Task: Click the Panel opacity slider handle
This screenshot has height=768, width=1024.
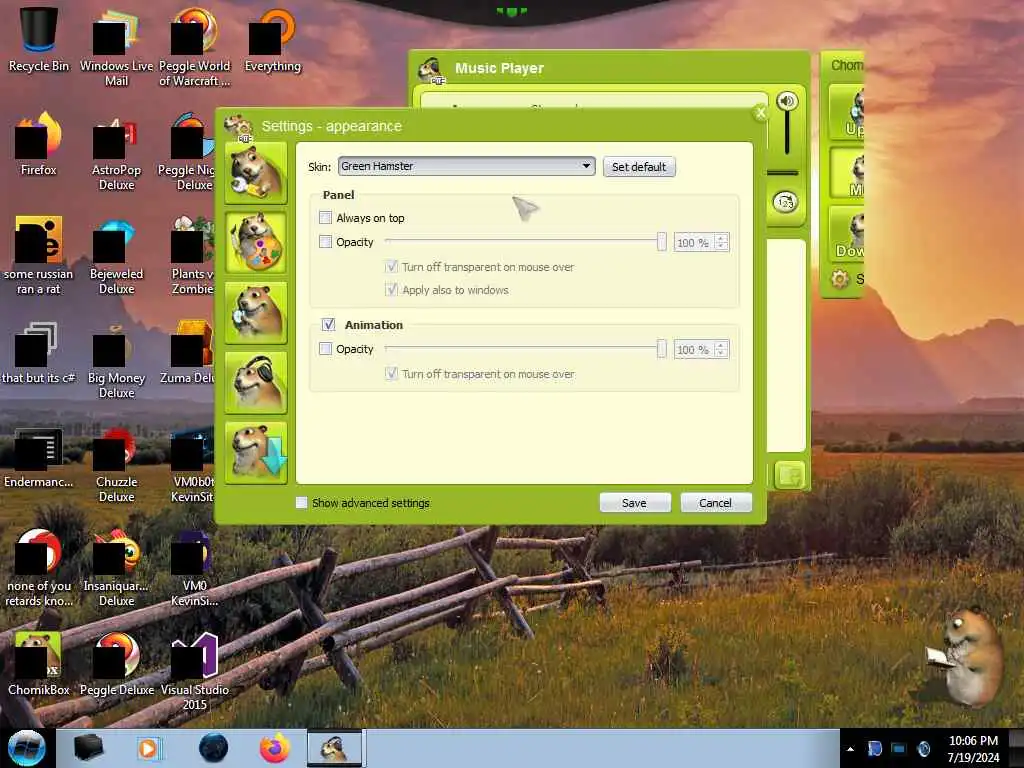Action: [x=662, y=242]
